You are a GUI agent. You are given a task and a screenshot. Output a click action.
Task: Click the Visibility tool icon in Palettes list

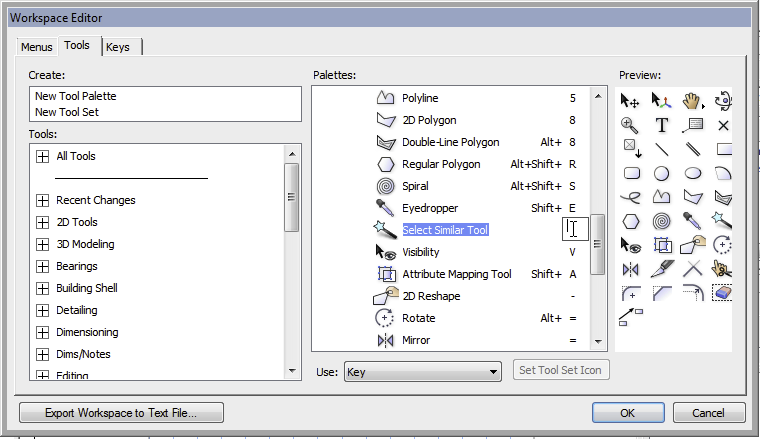click(x=386, y=252)
